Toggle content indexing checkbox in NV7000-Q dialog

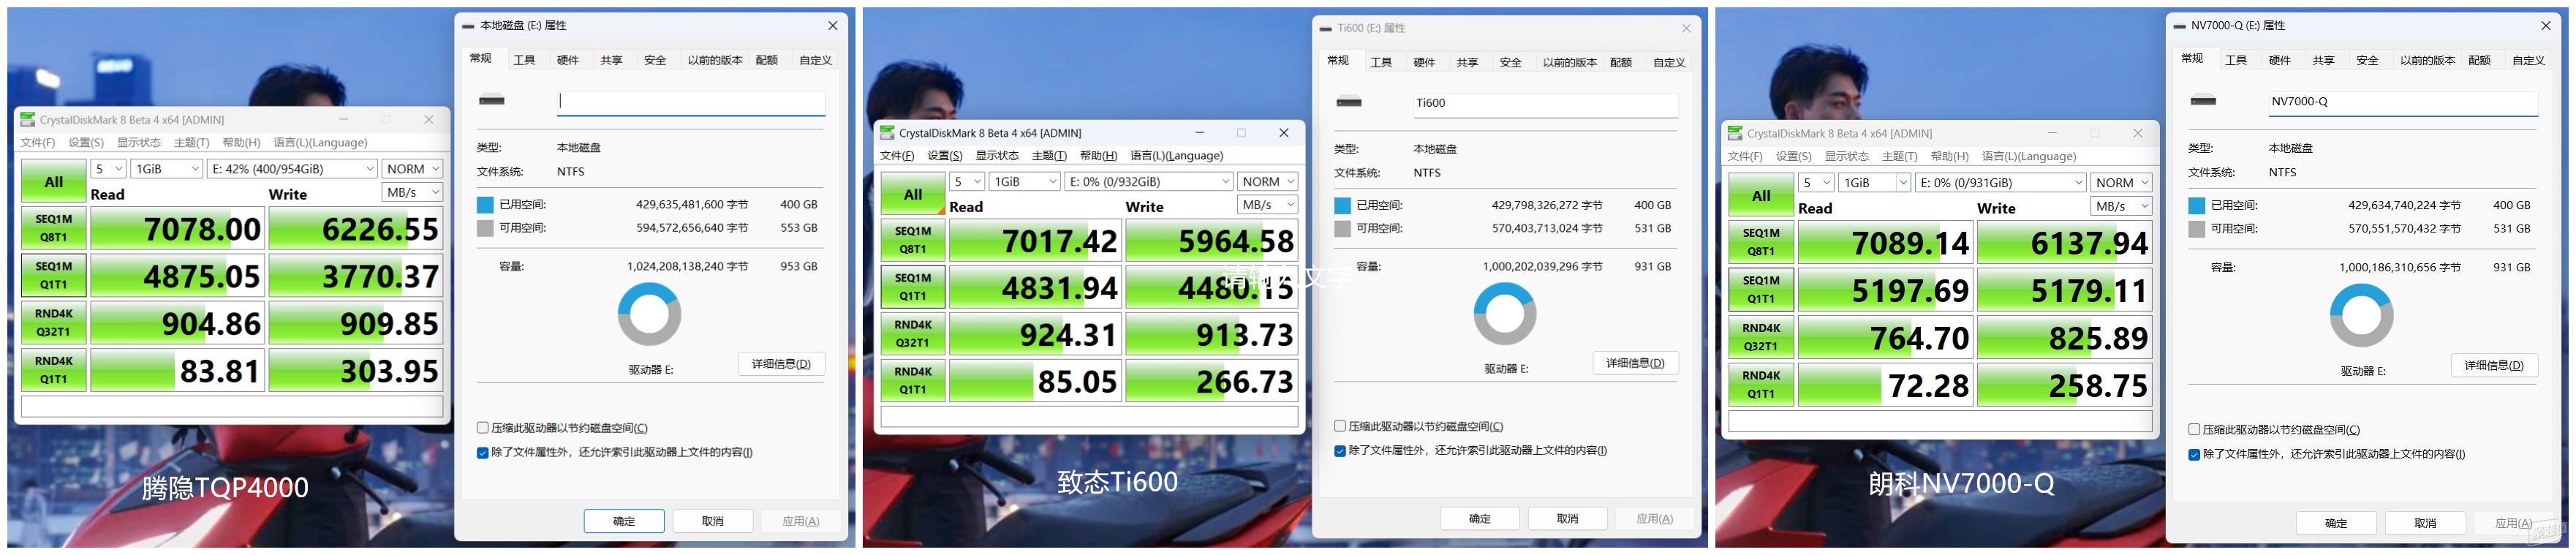(2194, 455)
